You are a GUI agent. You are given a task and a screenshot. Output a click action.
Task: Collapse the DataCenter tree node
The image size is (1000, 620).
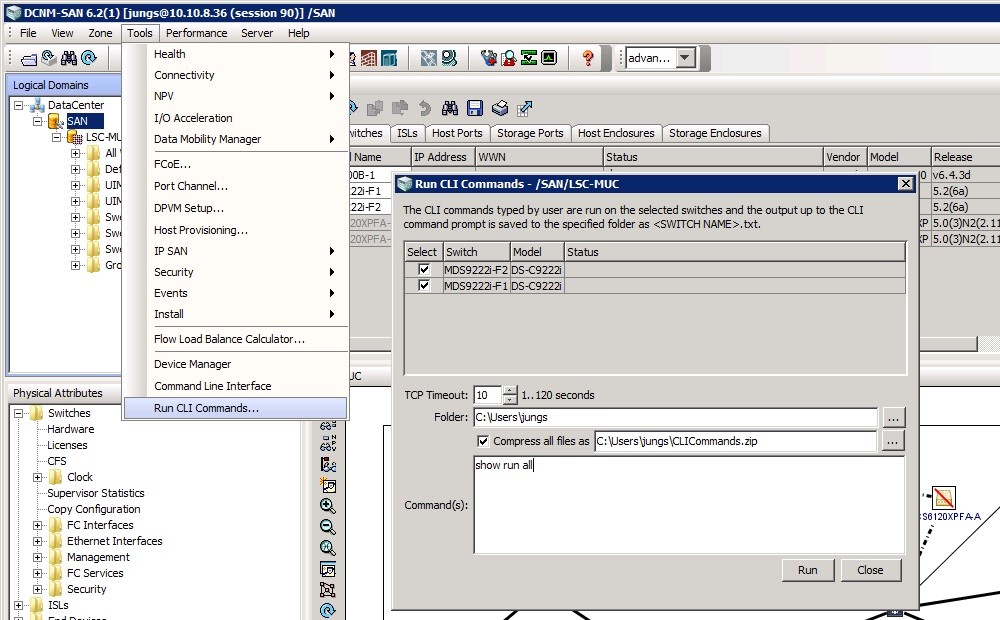tap(18, 105)
